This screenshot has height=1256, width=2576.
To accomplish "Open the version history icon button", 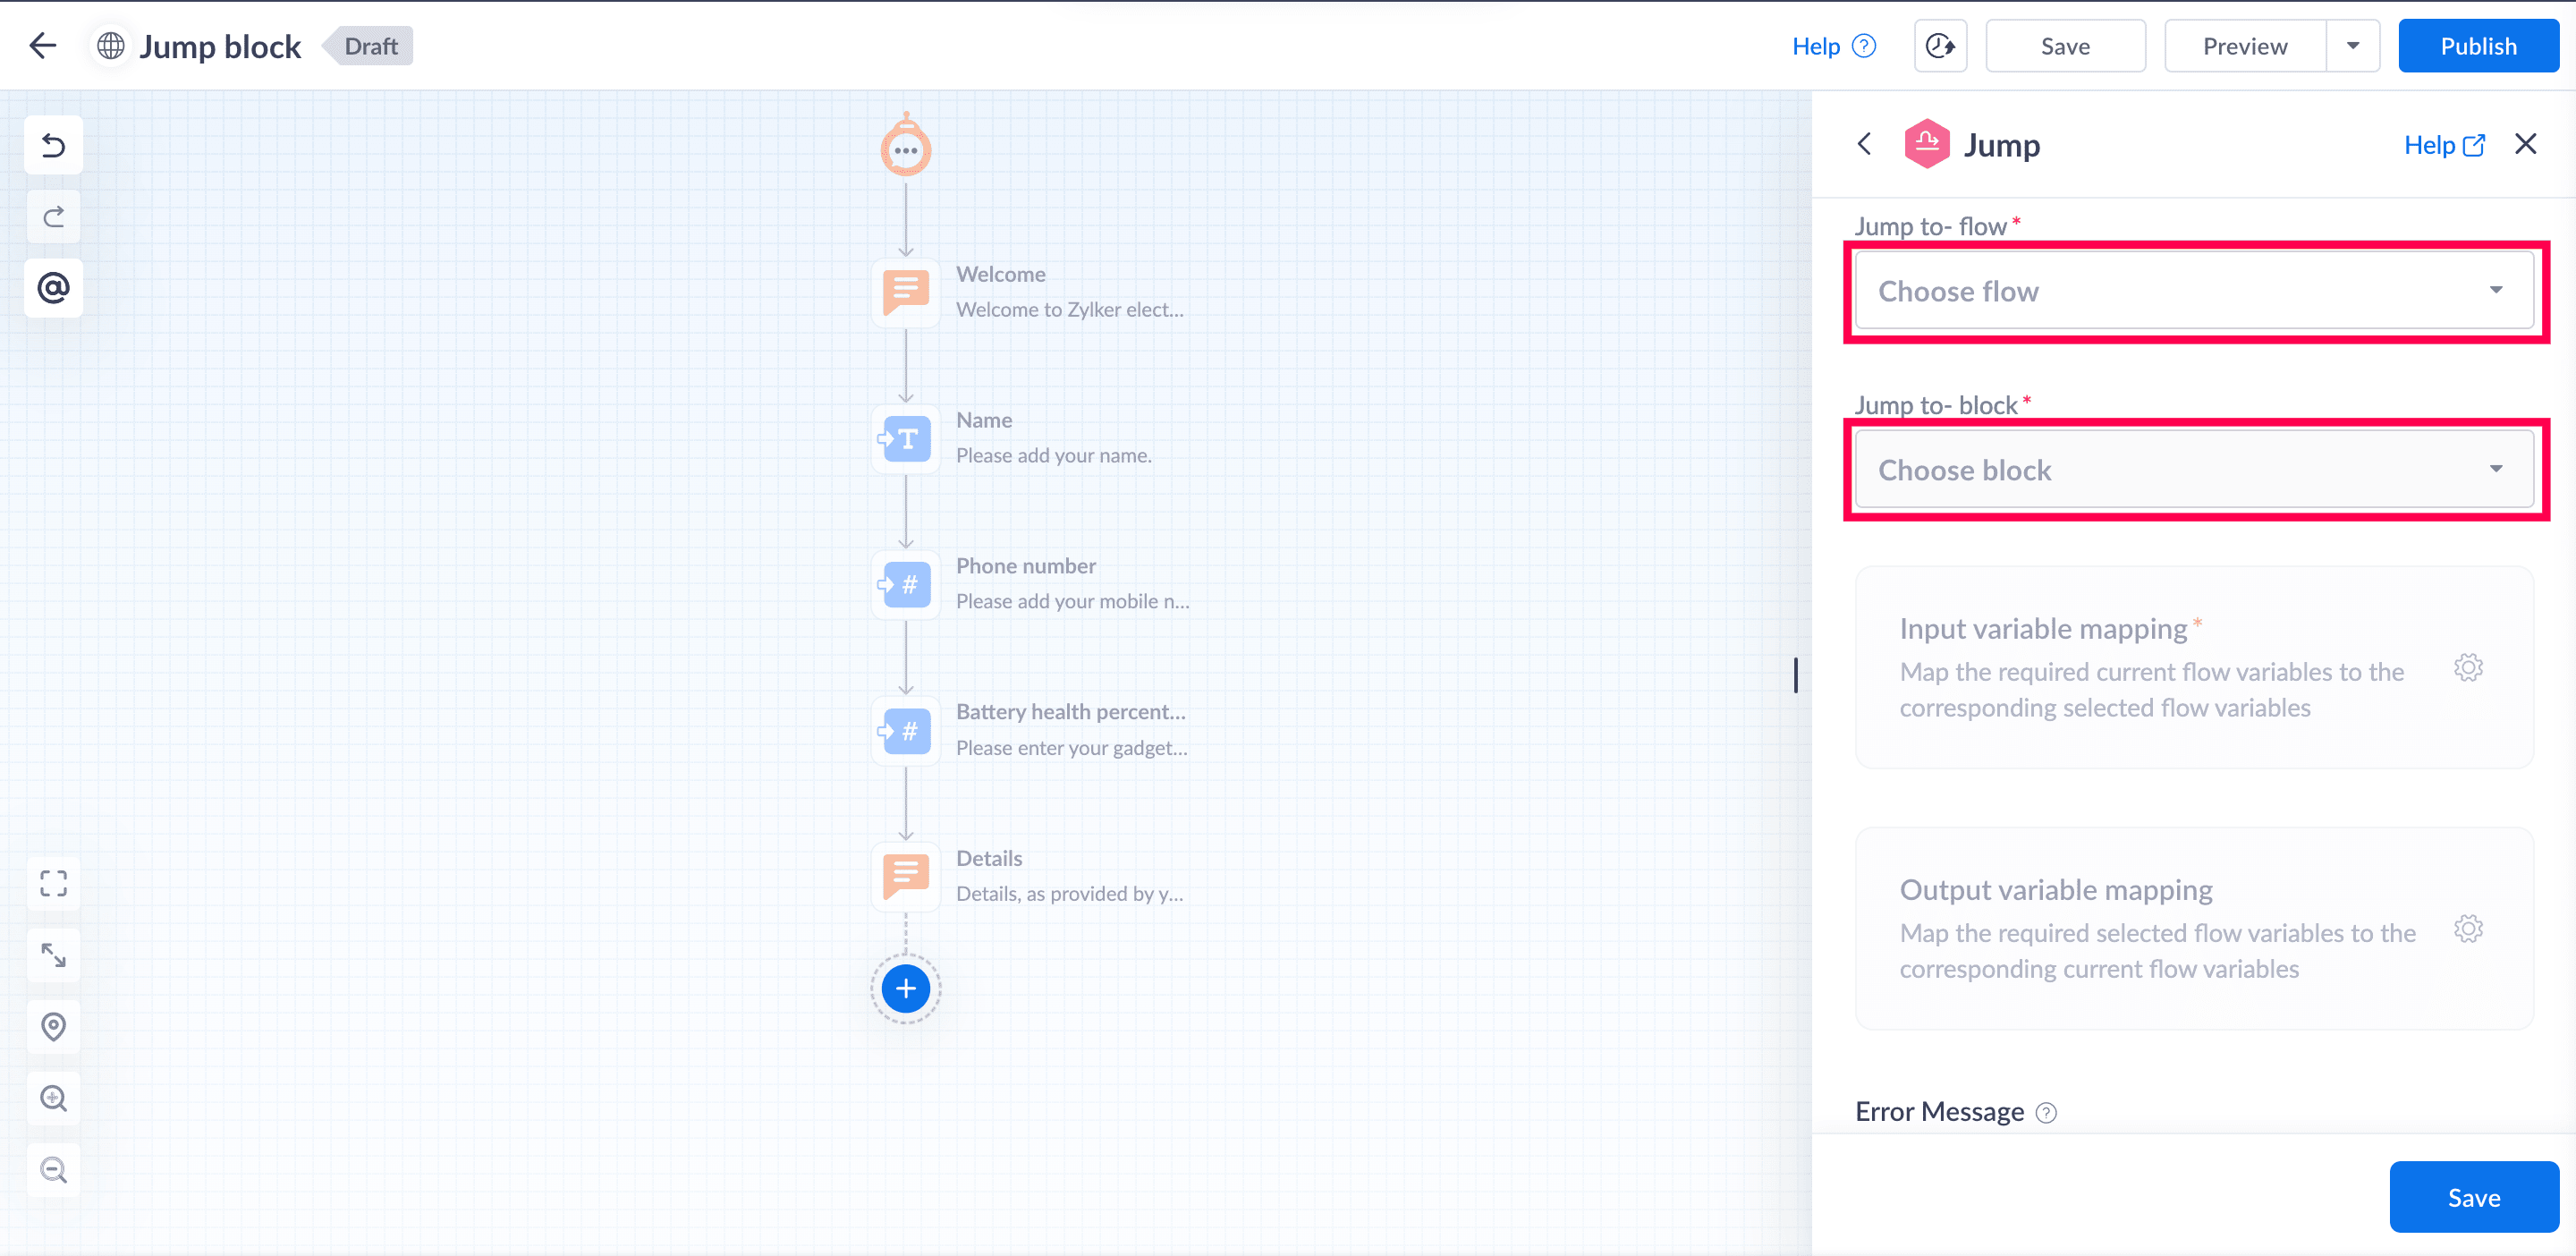I will (x=1940, y=46).
